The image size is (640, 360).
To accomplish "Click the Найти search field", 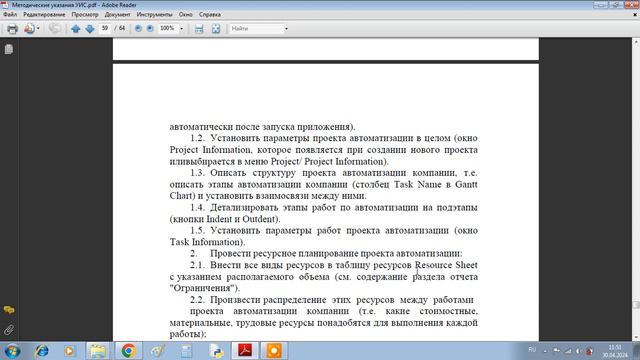I will [x=256, y=29].
